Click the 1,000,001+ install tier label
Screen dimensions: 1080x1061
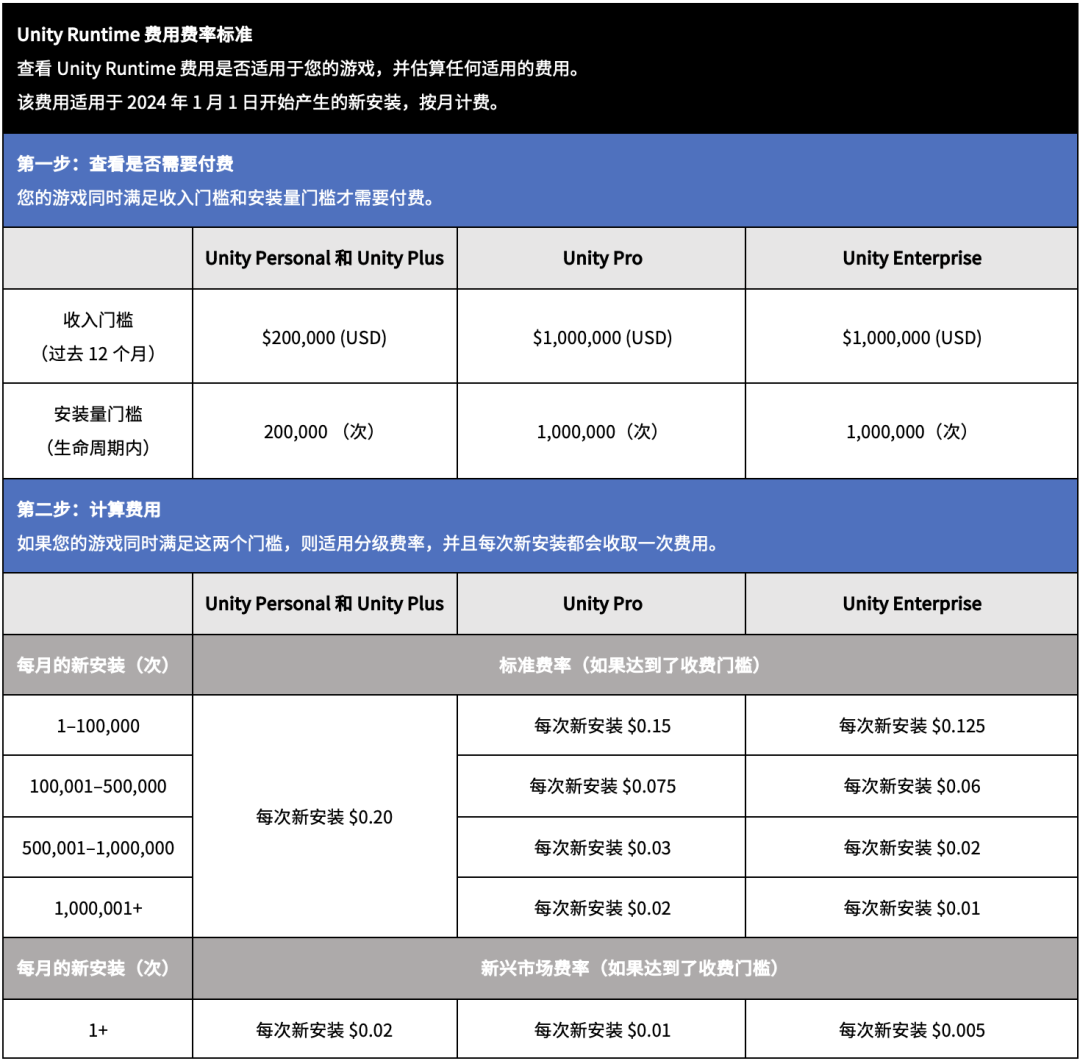click(x=95, y=906)
